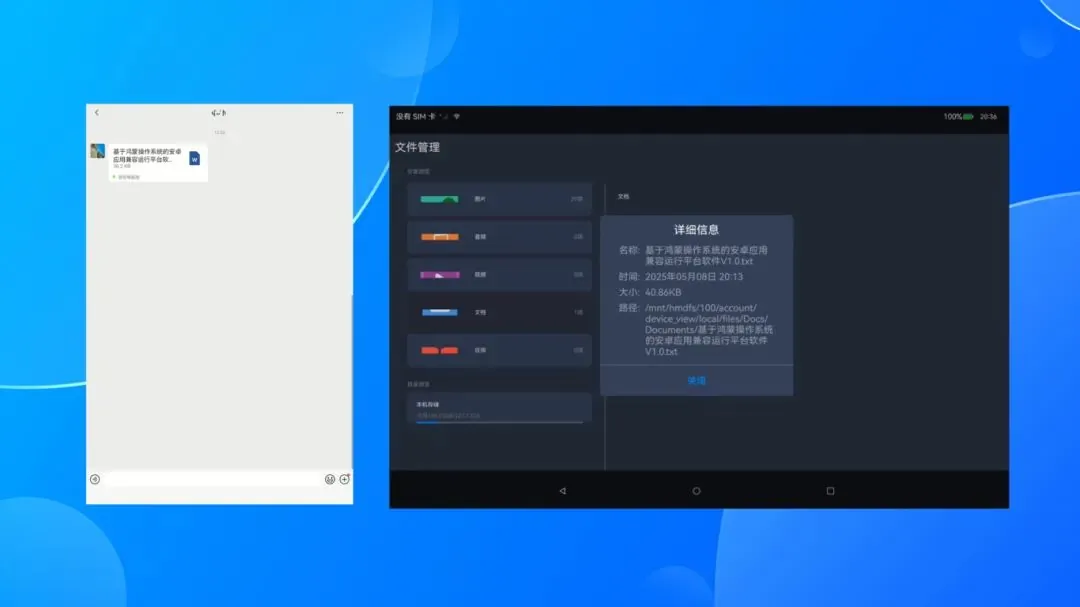Click the chat contact name at window top
This screenshot has width=1080, height=607.
pos(219,112)
